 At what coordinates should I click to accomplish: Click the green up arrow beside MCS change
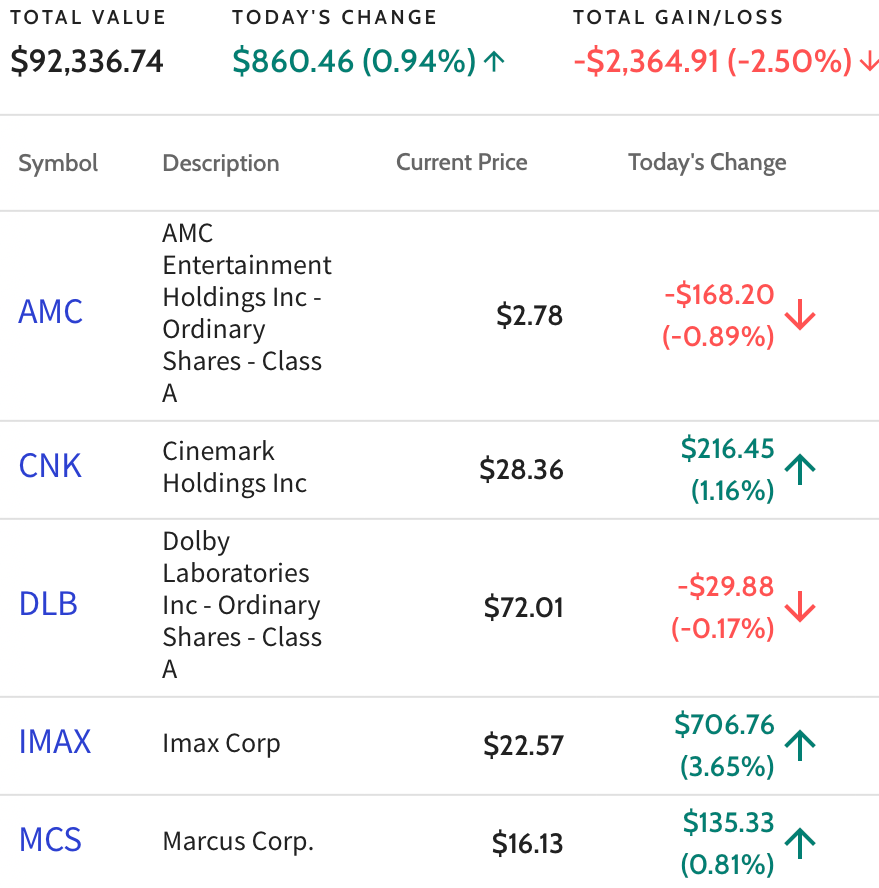[800, 843]
